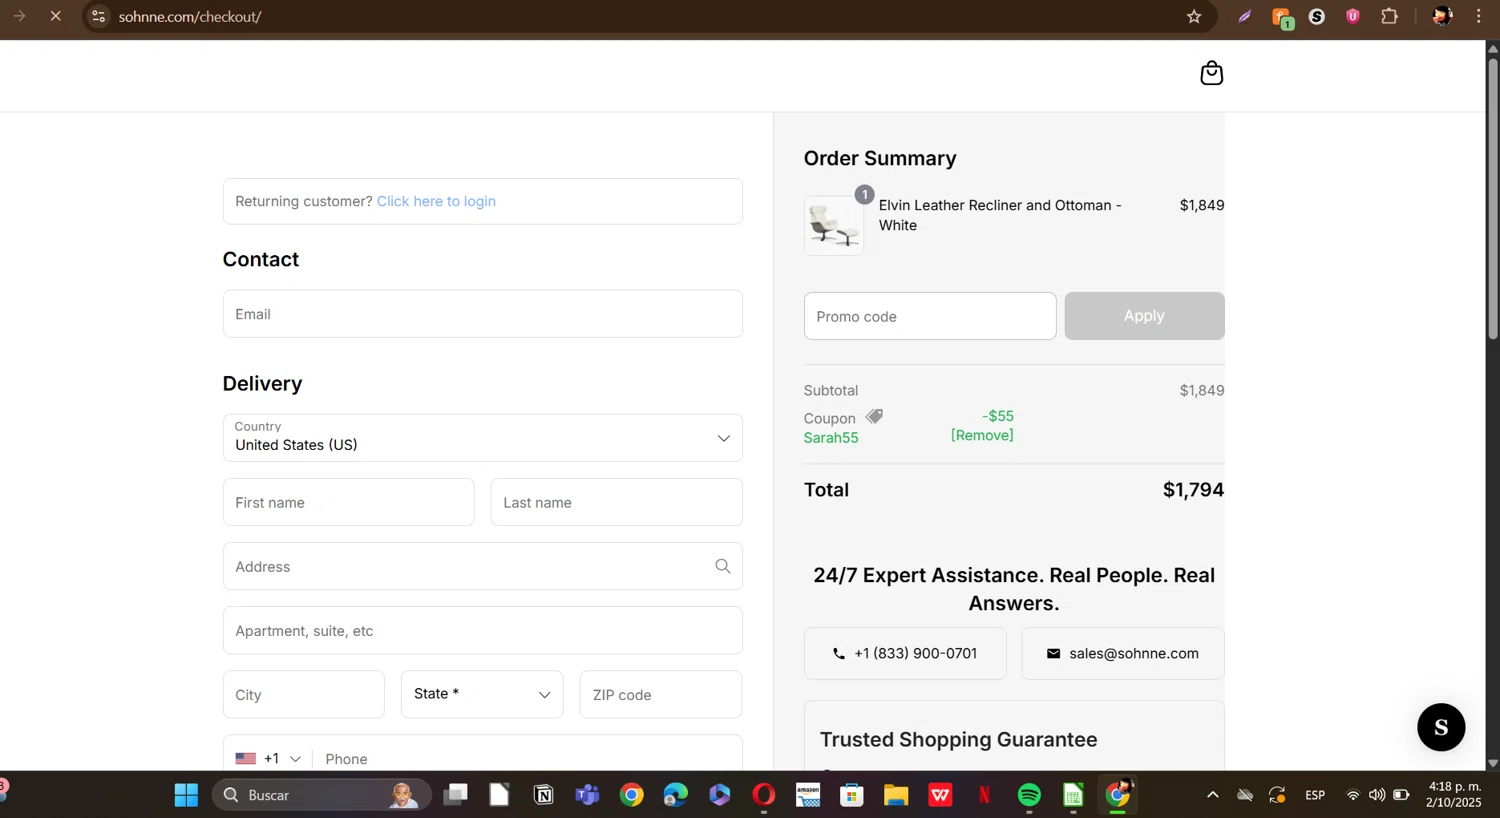Focus the Email input field
The width and height of the screenshot is (1500, 818).
(x=482, y=314)
